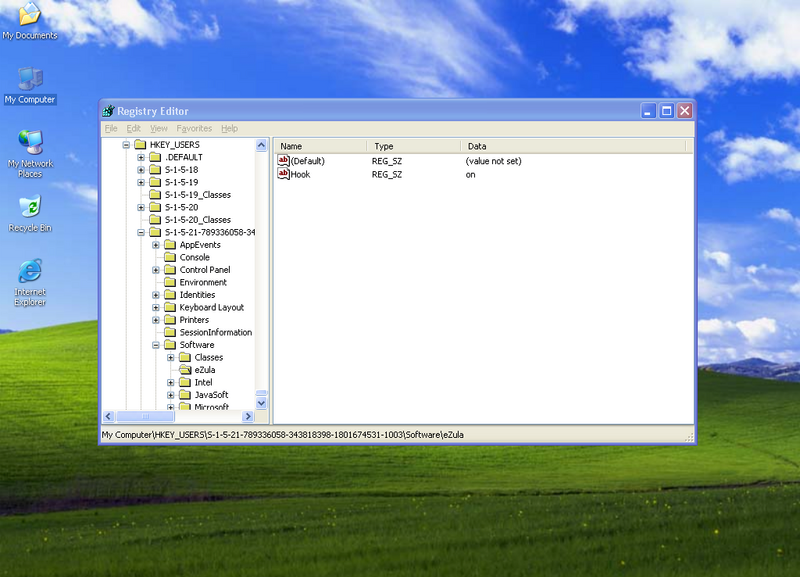
Task: Click the (Default) value string icon
Action: pyautogui.click(x=283, y=161)
